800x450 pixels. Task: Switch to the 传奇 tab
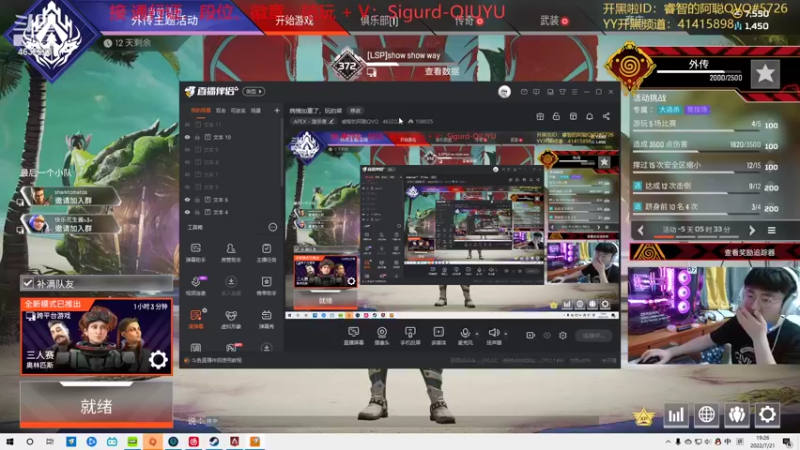[x=468, y=21]
